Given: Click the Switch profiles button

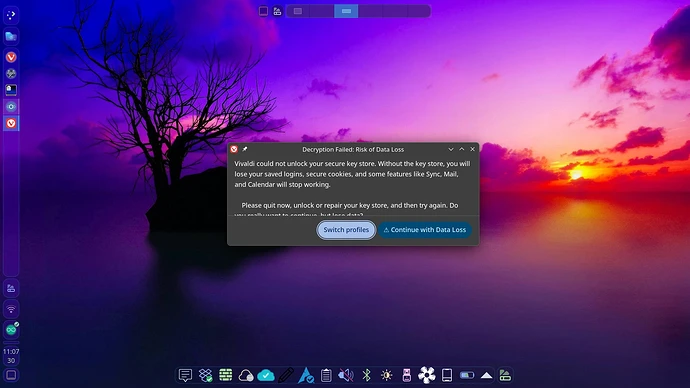Looking at the screenshot, I should coord(346,230).
